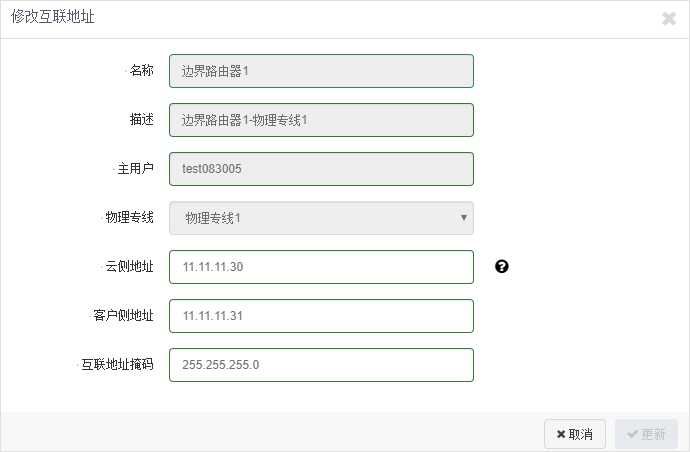690x452 pixels.
Task: Close the 修改互联地址 dialog
Action: pyautogui.click(x=669, y=18)
